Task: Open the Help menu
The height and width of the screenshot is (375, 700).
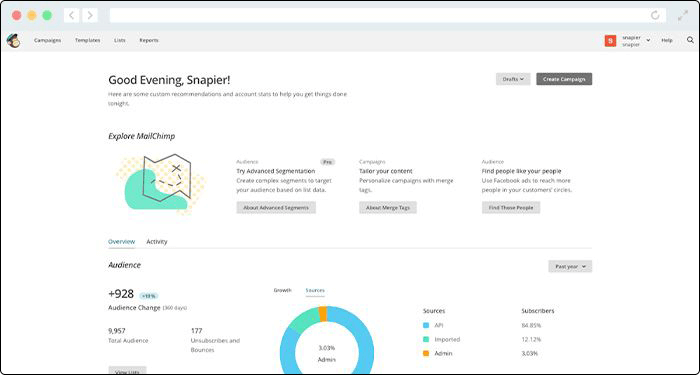Action: point(667,41)
